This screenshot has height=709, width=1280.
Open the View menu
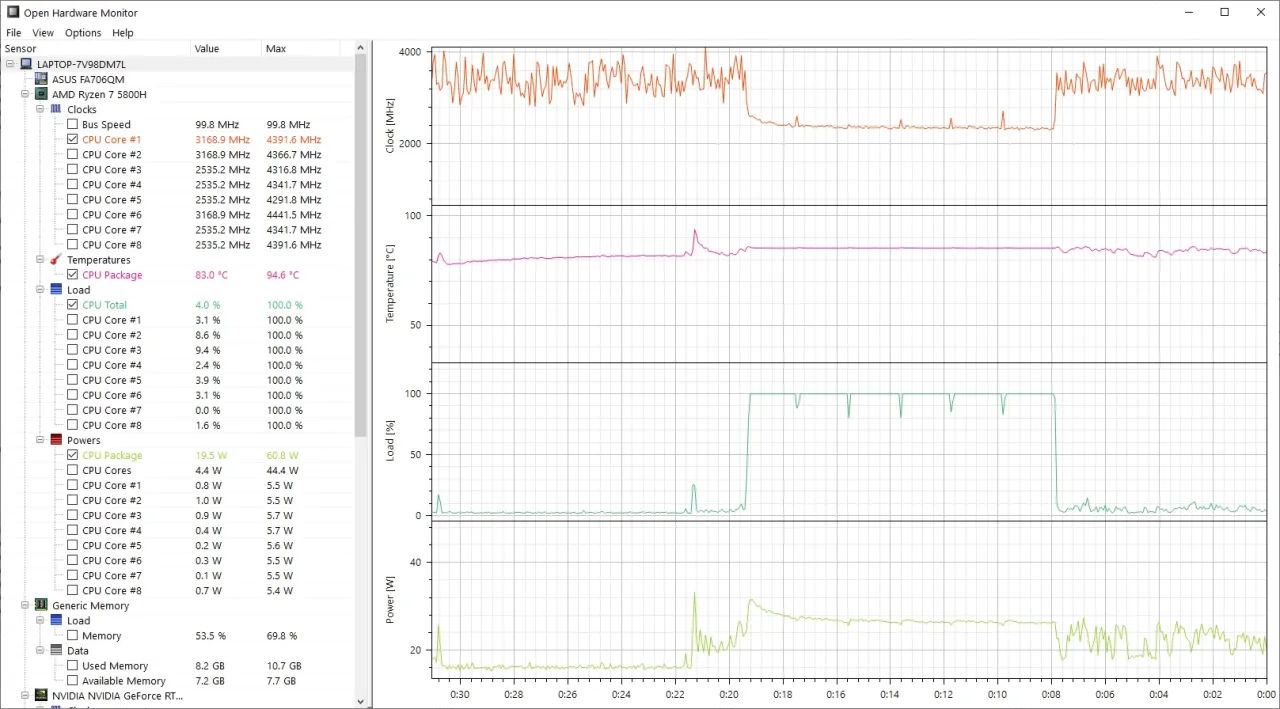[x=42, y=32]
